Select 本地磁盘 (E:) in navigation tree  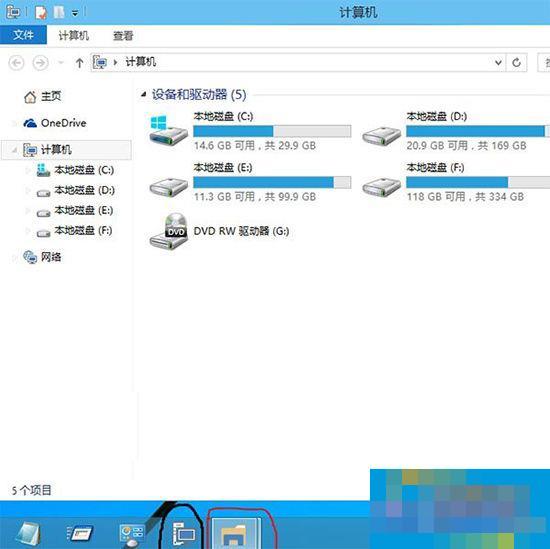click(x=83, y=210)
